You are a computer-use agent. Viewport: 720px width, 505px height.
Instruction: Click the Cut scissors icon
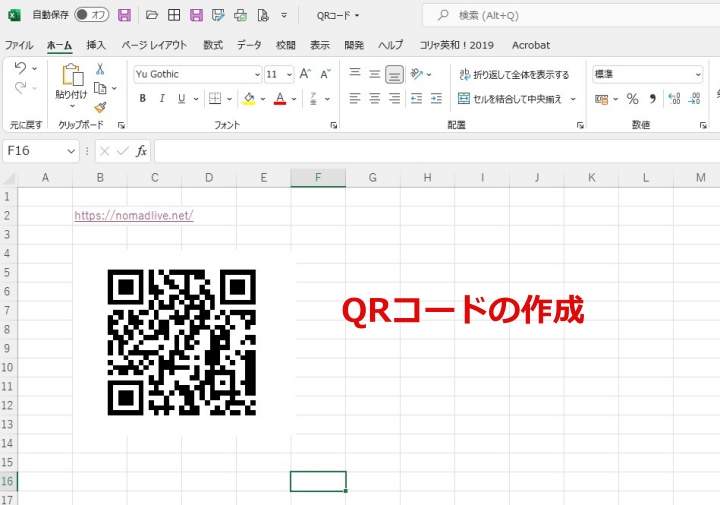click(x=100, y=69)
